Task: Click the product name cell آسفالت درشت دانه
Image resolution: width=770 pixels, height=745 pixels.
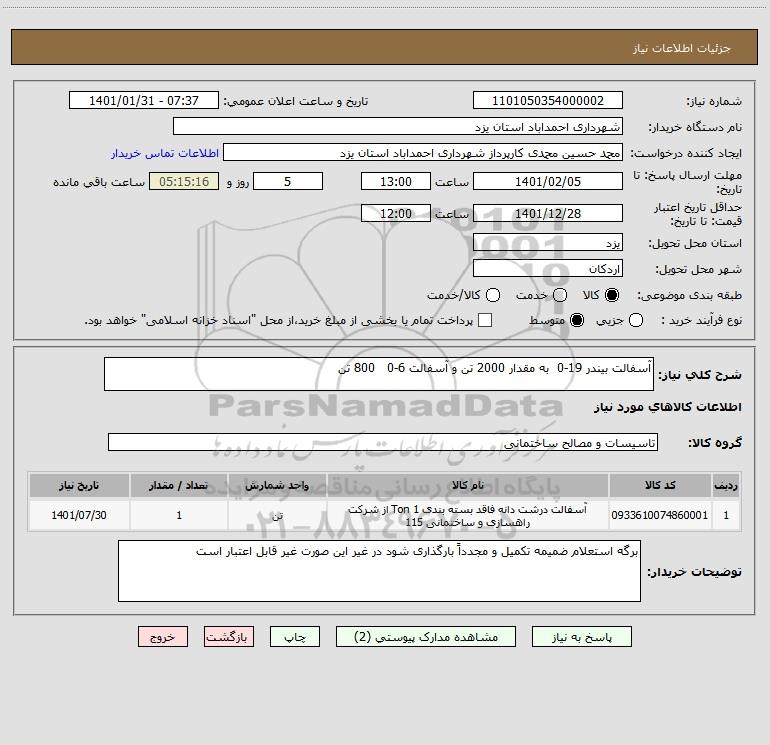Action: [x=468, y=515]
